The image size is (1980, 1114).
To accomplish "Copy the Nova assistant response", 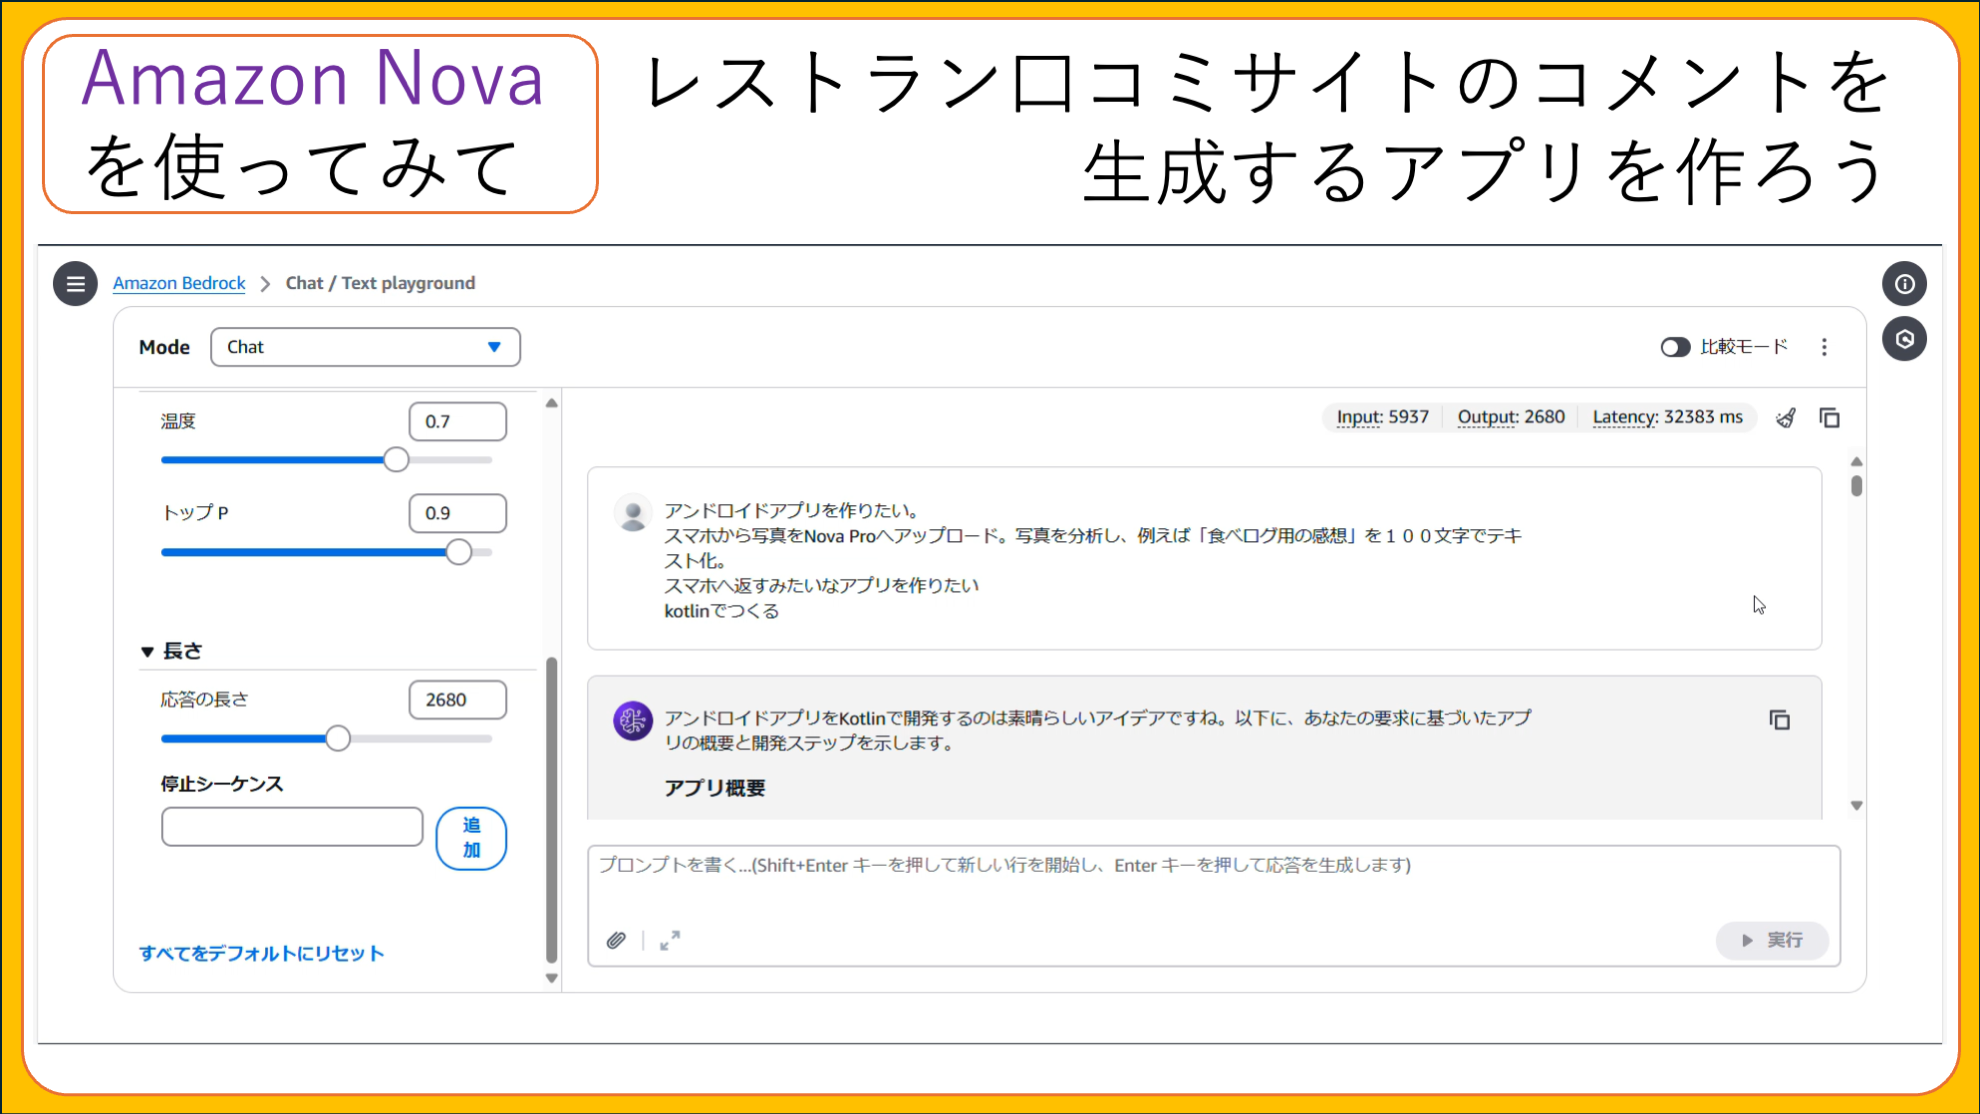I will click(1779, 720).
